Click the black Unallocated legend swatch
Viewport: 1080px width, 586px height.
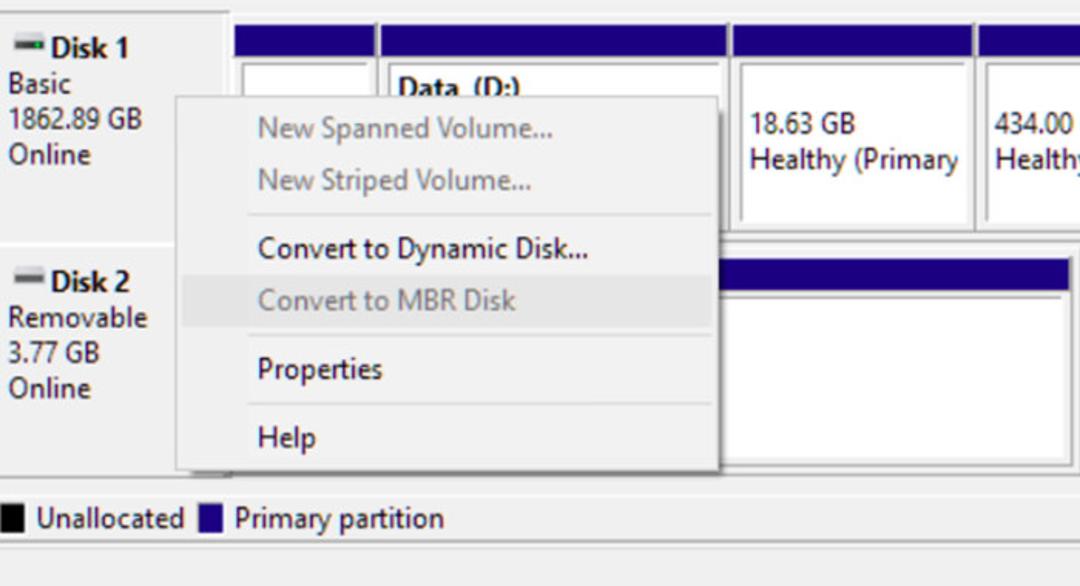12,519
